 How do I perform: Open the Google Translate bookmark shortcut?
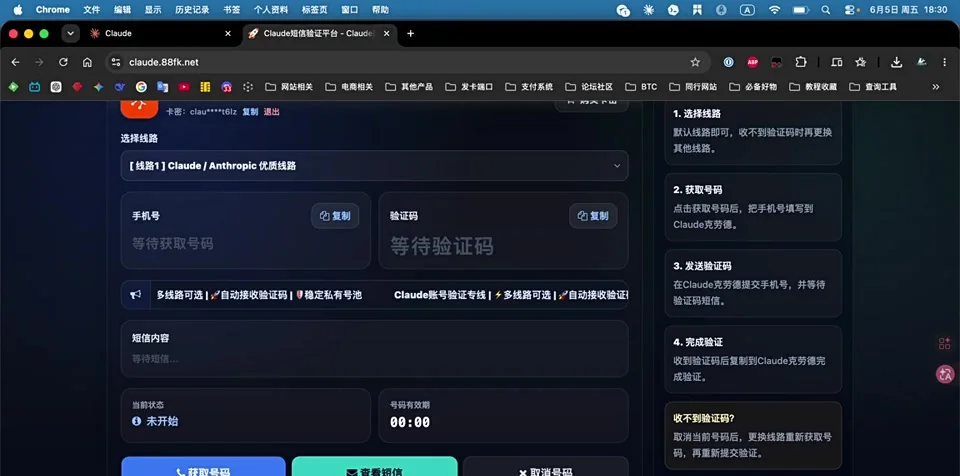tap(162, 87)
